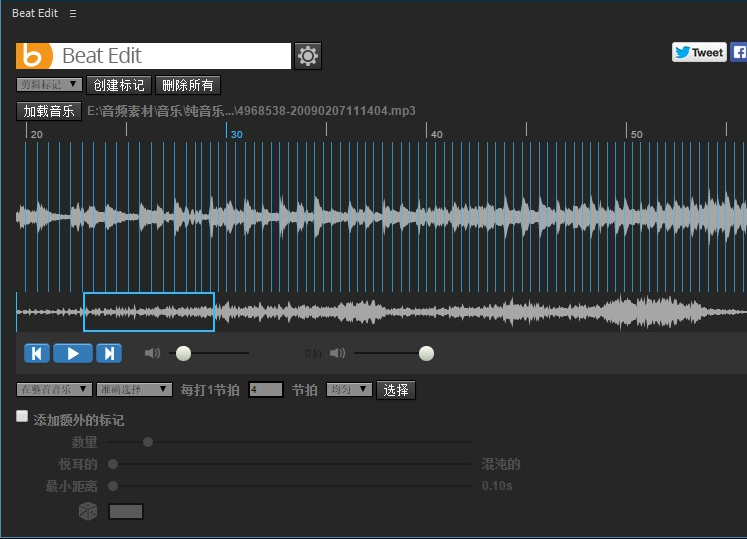Open the 均匀 dropdown
The height and width of the screenshot is (539, 747).
[349, 390]
